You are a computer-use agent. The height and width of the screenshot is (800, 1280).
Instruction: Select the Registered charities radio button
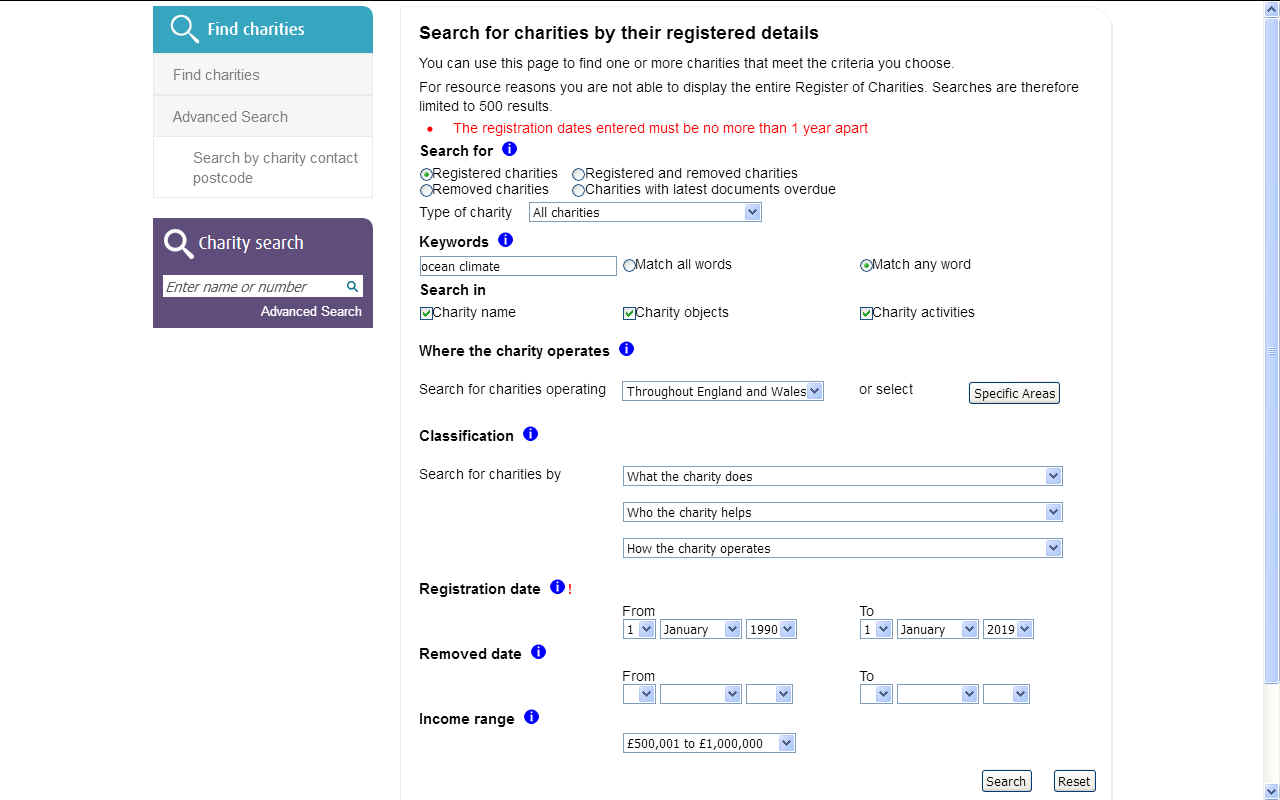pyautogui.click(x=426, y=174)
